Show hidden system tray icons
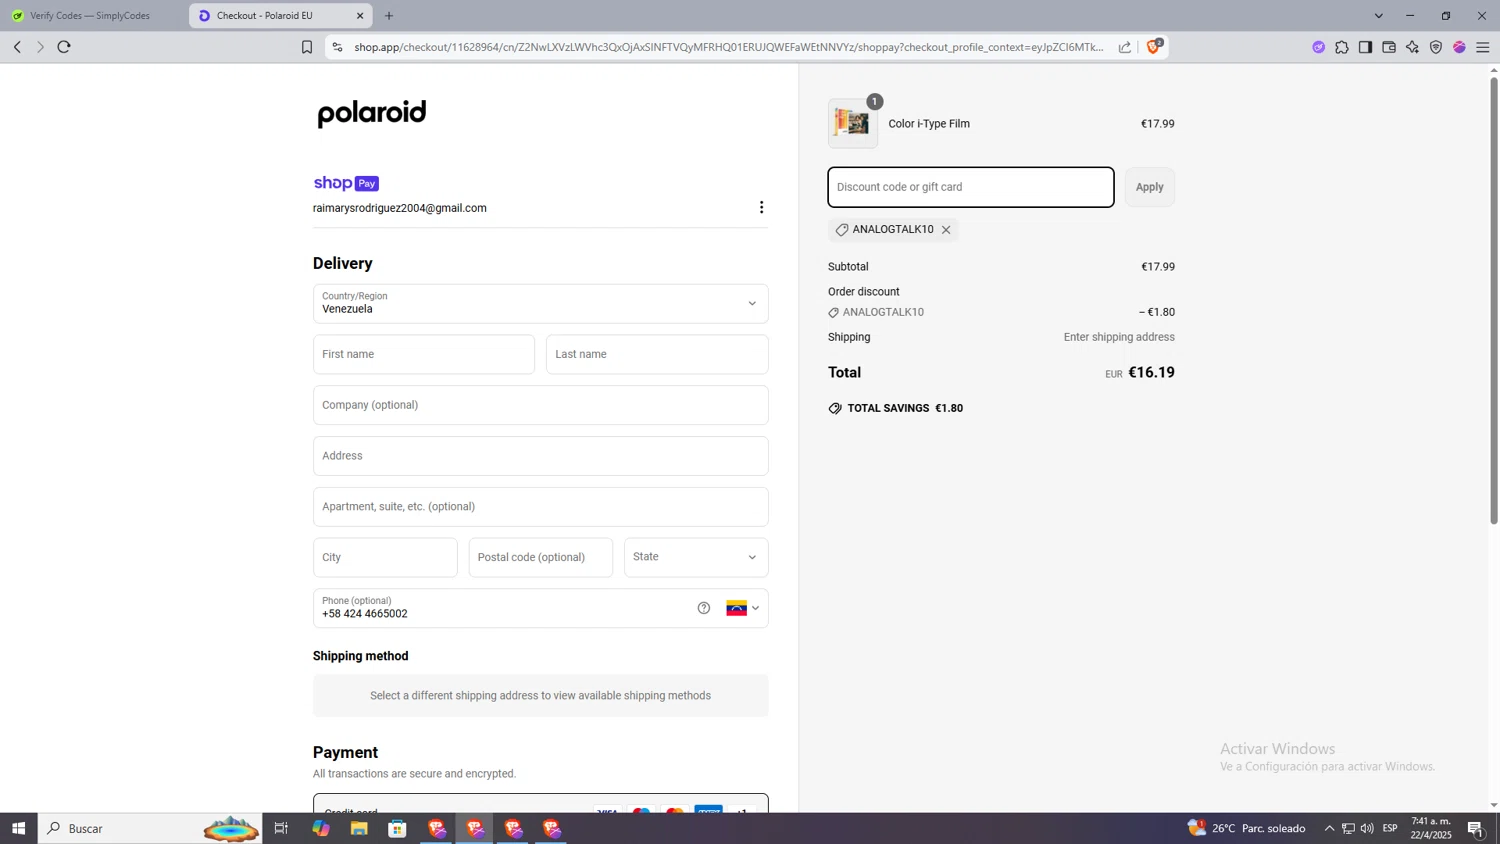This screenshot has width=1500, height=844. (x=1329, y=828)
